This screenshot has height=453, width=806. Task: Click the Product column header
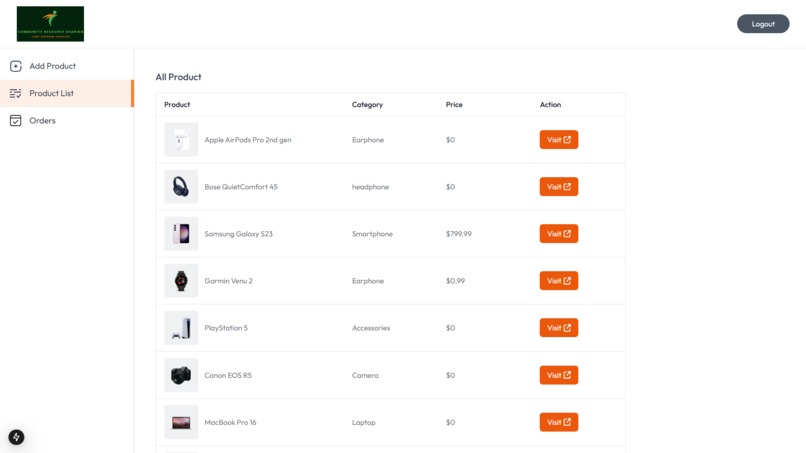coord(177,104)
